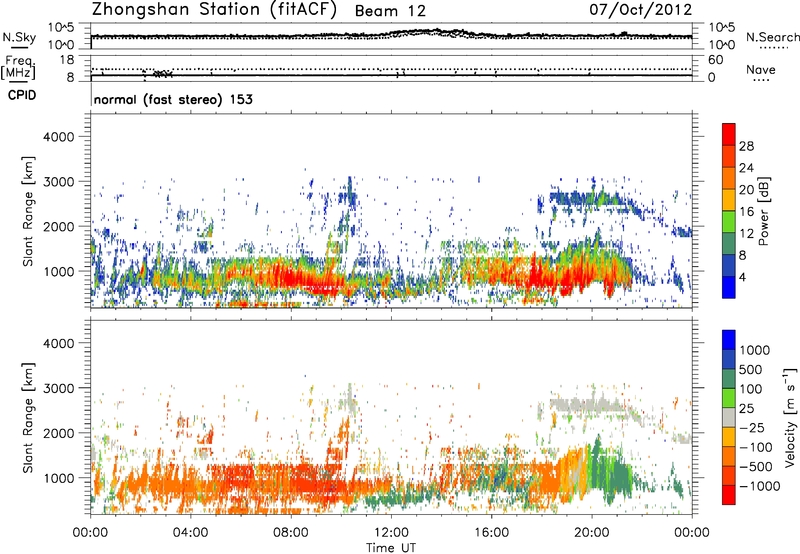Click the gray velocity band near 2500 km

pyautogui.click(x=587, y=406)
